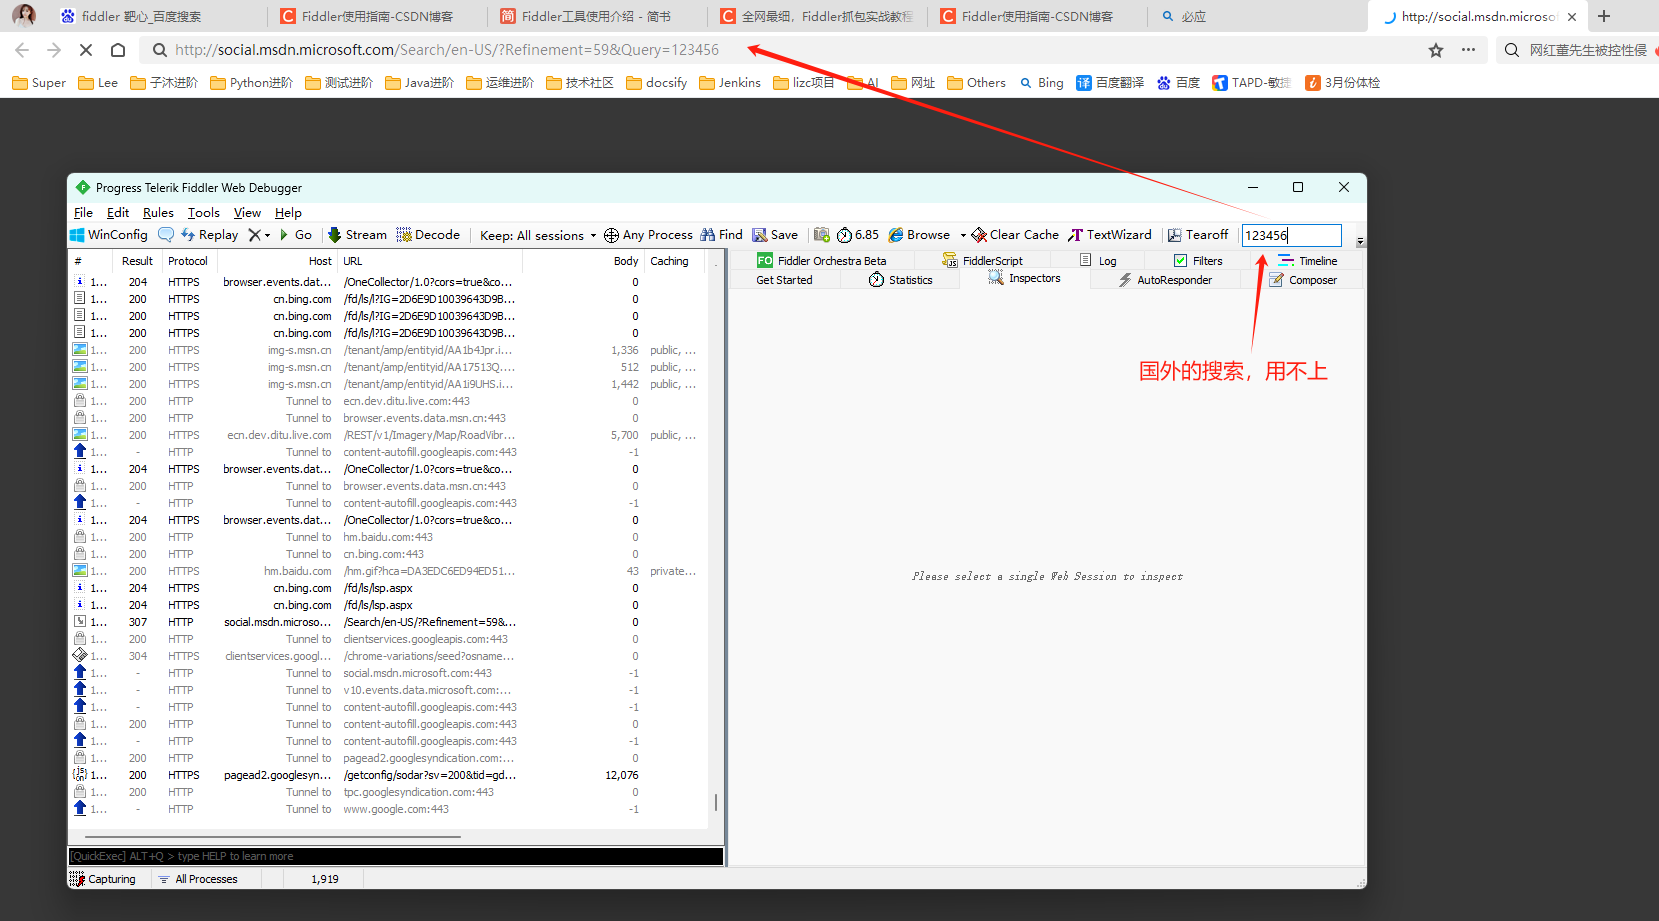Switch to the Fiddler工具使用介绍 - 简书 browser tab
The image size is (1659, 921).
(x=596, y=16)
